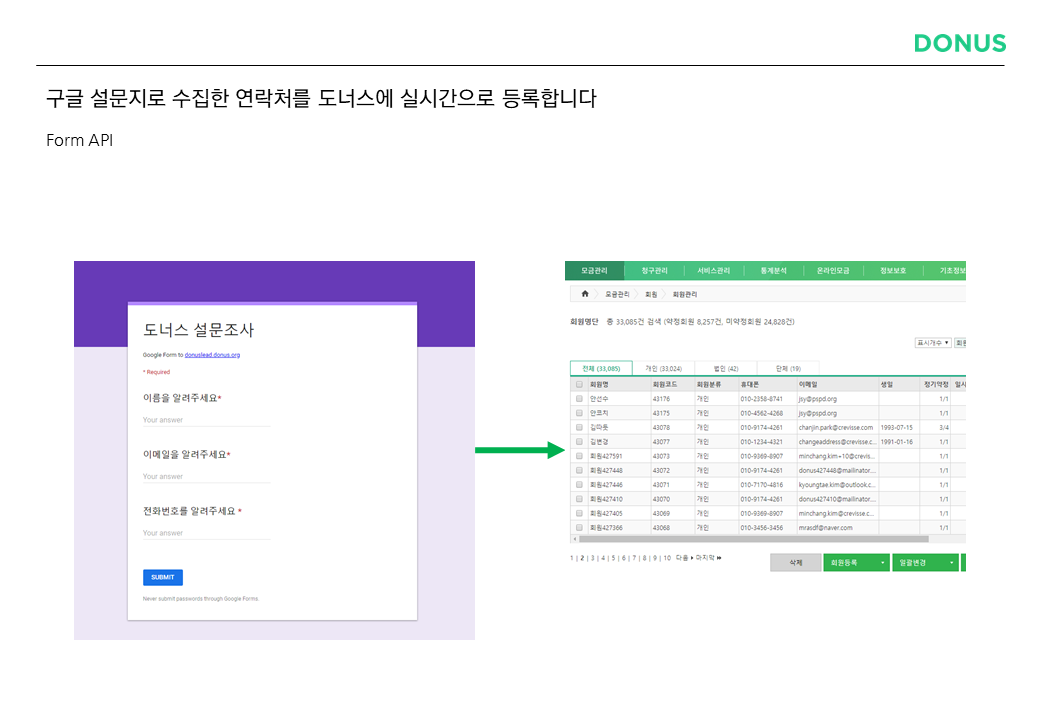
Task: Check the row for member code 43176
Action: pos(579,399)
